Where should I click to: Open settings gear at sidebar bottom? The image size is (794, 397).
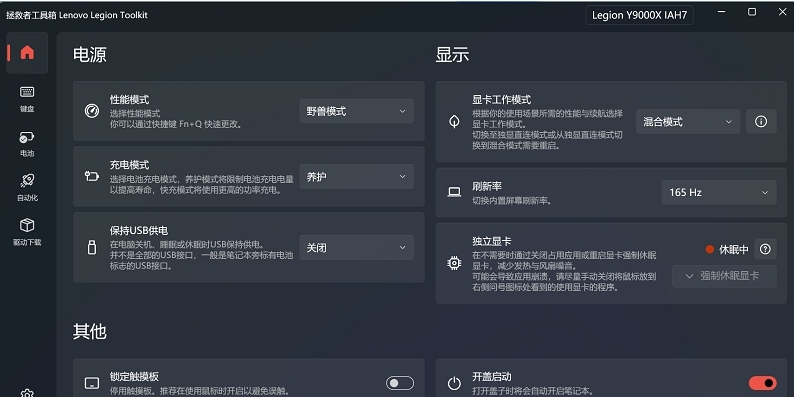[27, 393]
